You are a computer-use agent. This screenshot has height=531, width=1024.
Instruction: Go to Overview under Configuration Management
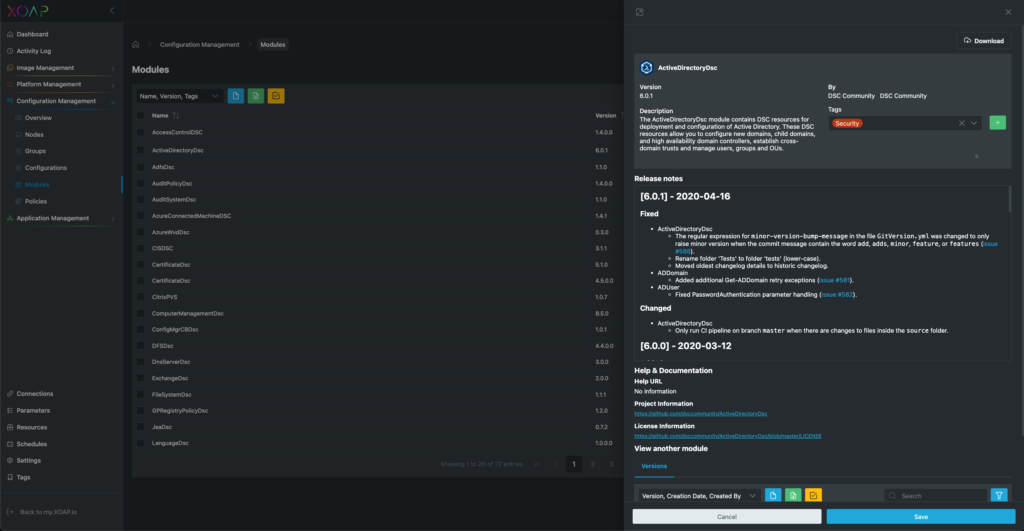(x=38, y=118)
